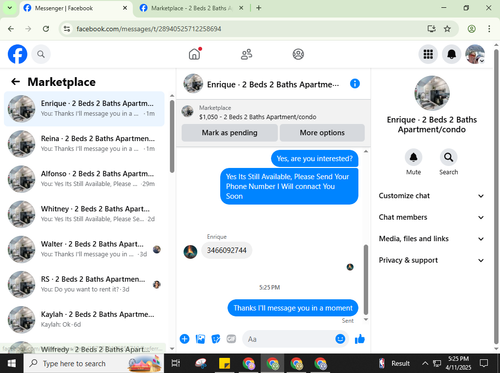The image size is (500, 373).
Task: Go to Home feed icon
Action: pyautogui.click(x=194, y=54)
